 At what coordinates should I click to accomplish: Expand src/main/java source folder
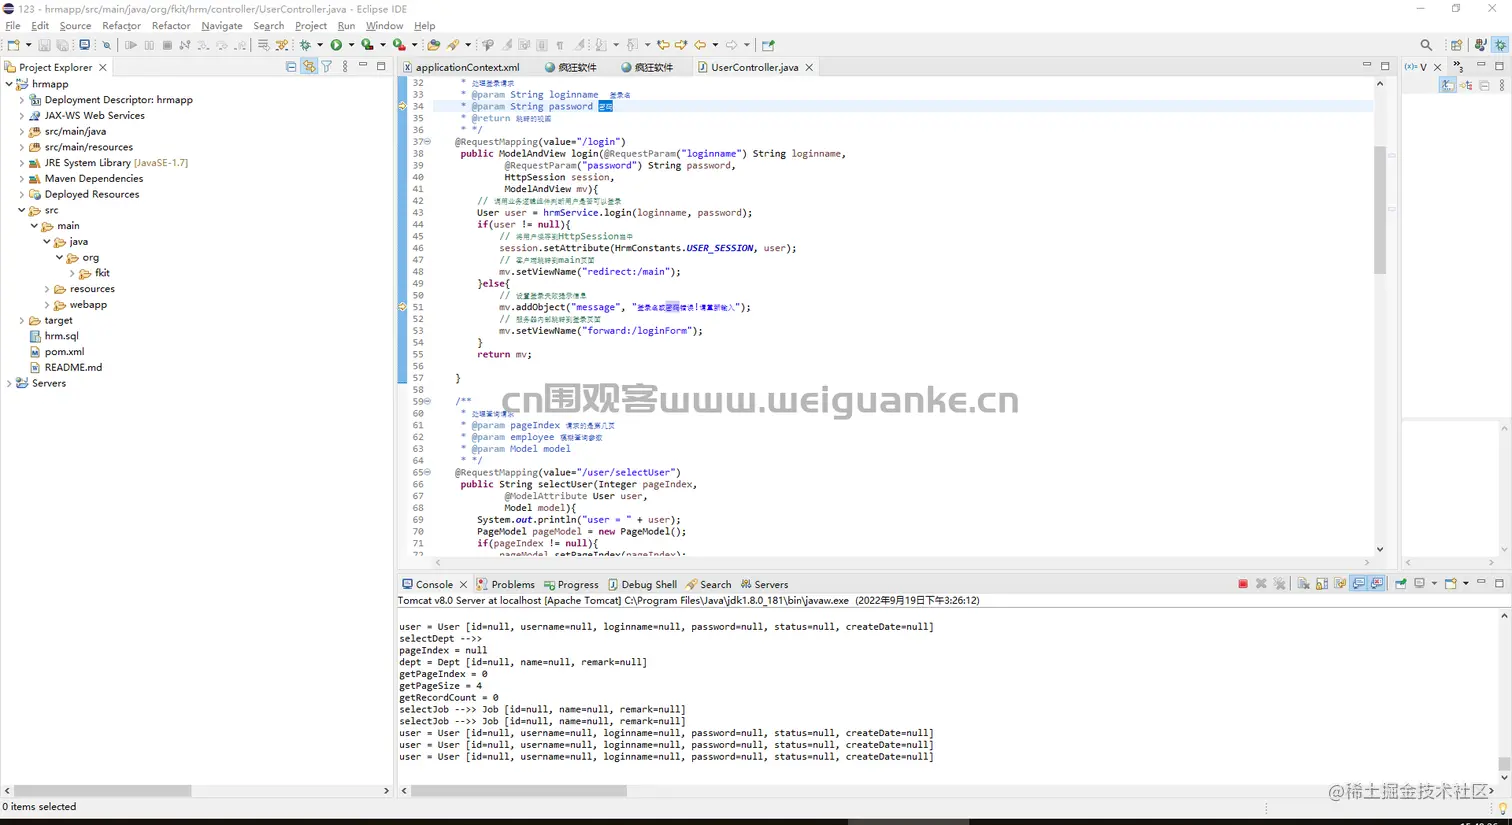click(22, 131)
